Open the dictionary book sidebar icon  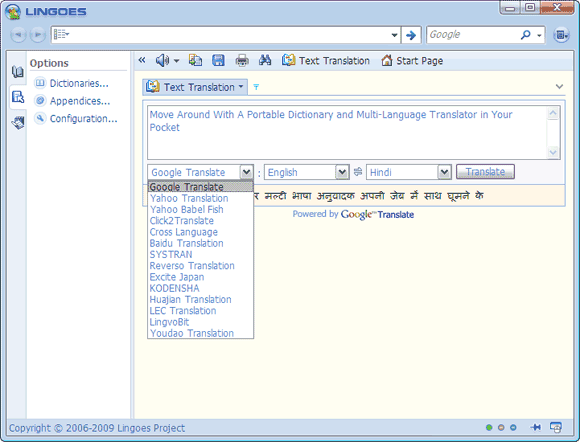click(x=17, y=72)
